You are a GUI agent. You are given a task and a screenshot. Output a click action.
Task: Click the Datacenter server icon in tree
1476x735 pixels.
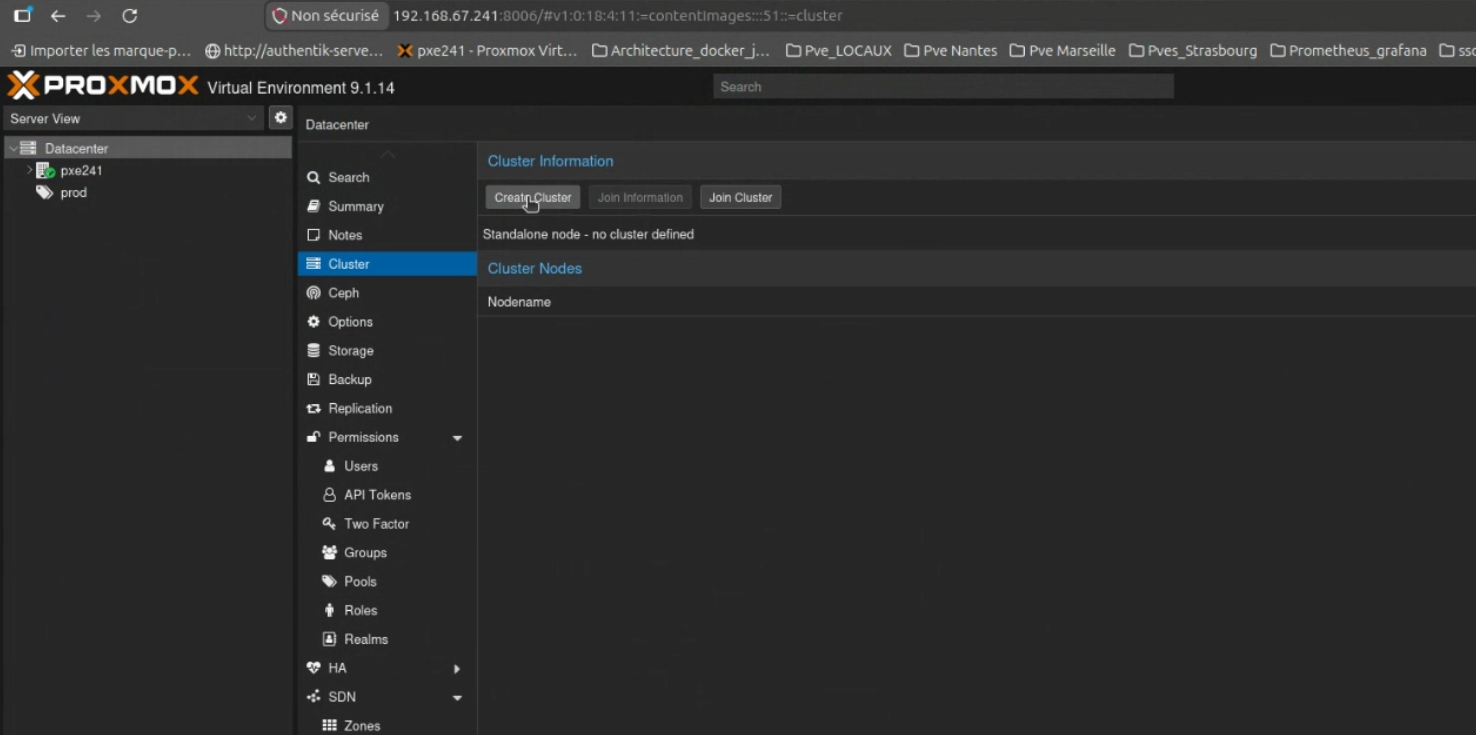[x=28, y=148]
